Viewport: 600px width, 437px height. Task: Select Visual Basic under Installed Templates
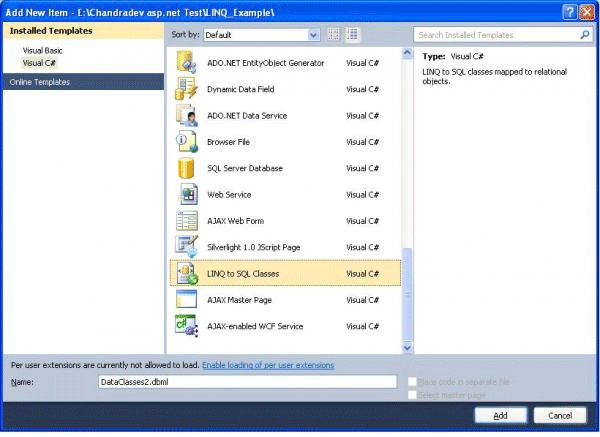click(x=42, y=50)
